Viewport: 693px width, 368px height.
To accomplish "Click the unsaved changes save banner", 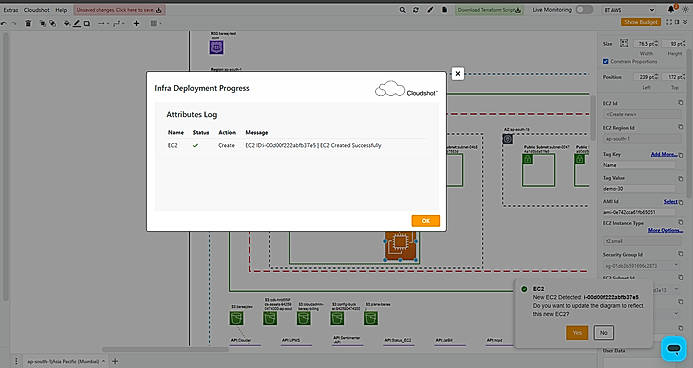I will [119, 10].
